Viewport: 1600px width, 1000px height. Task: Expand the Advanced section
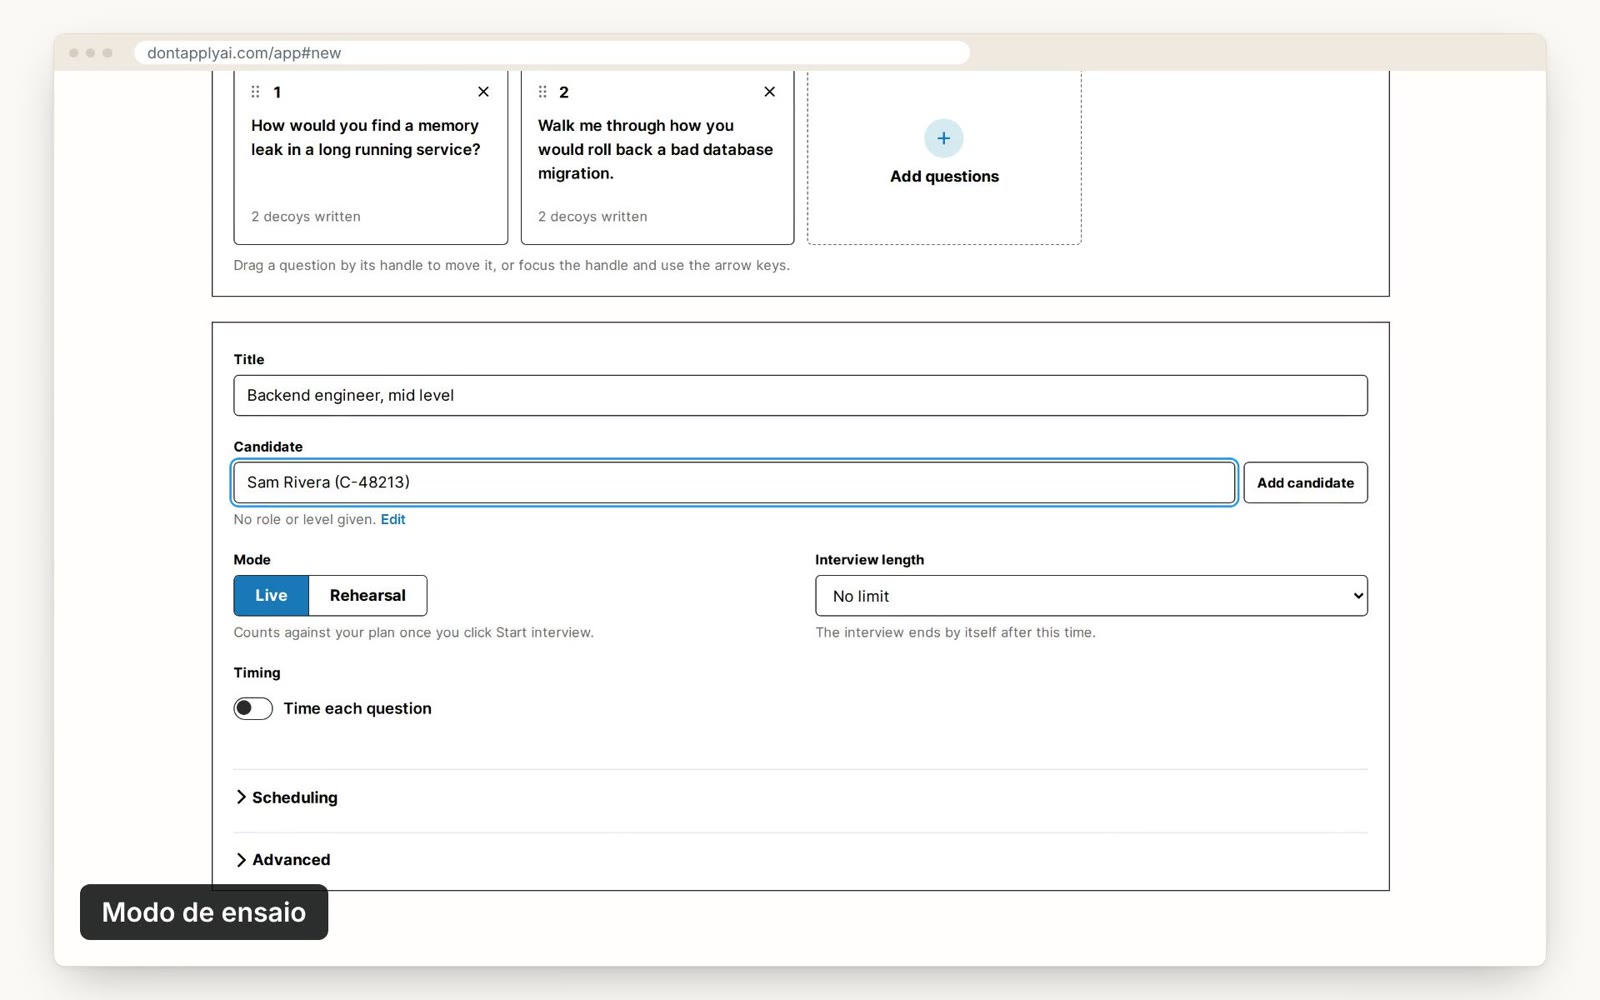[283, 859]
